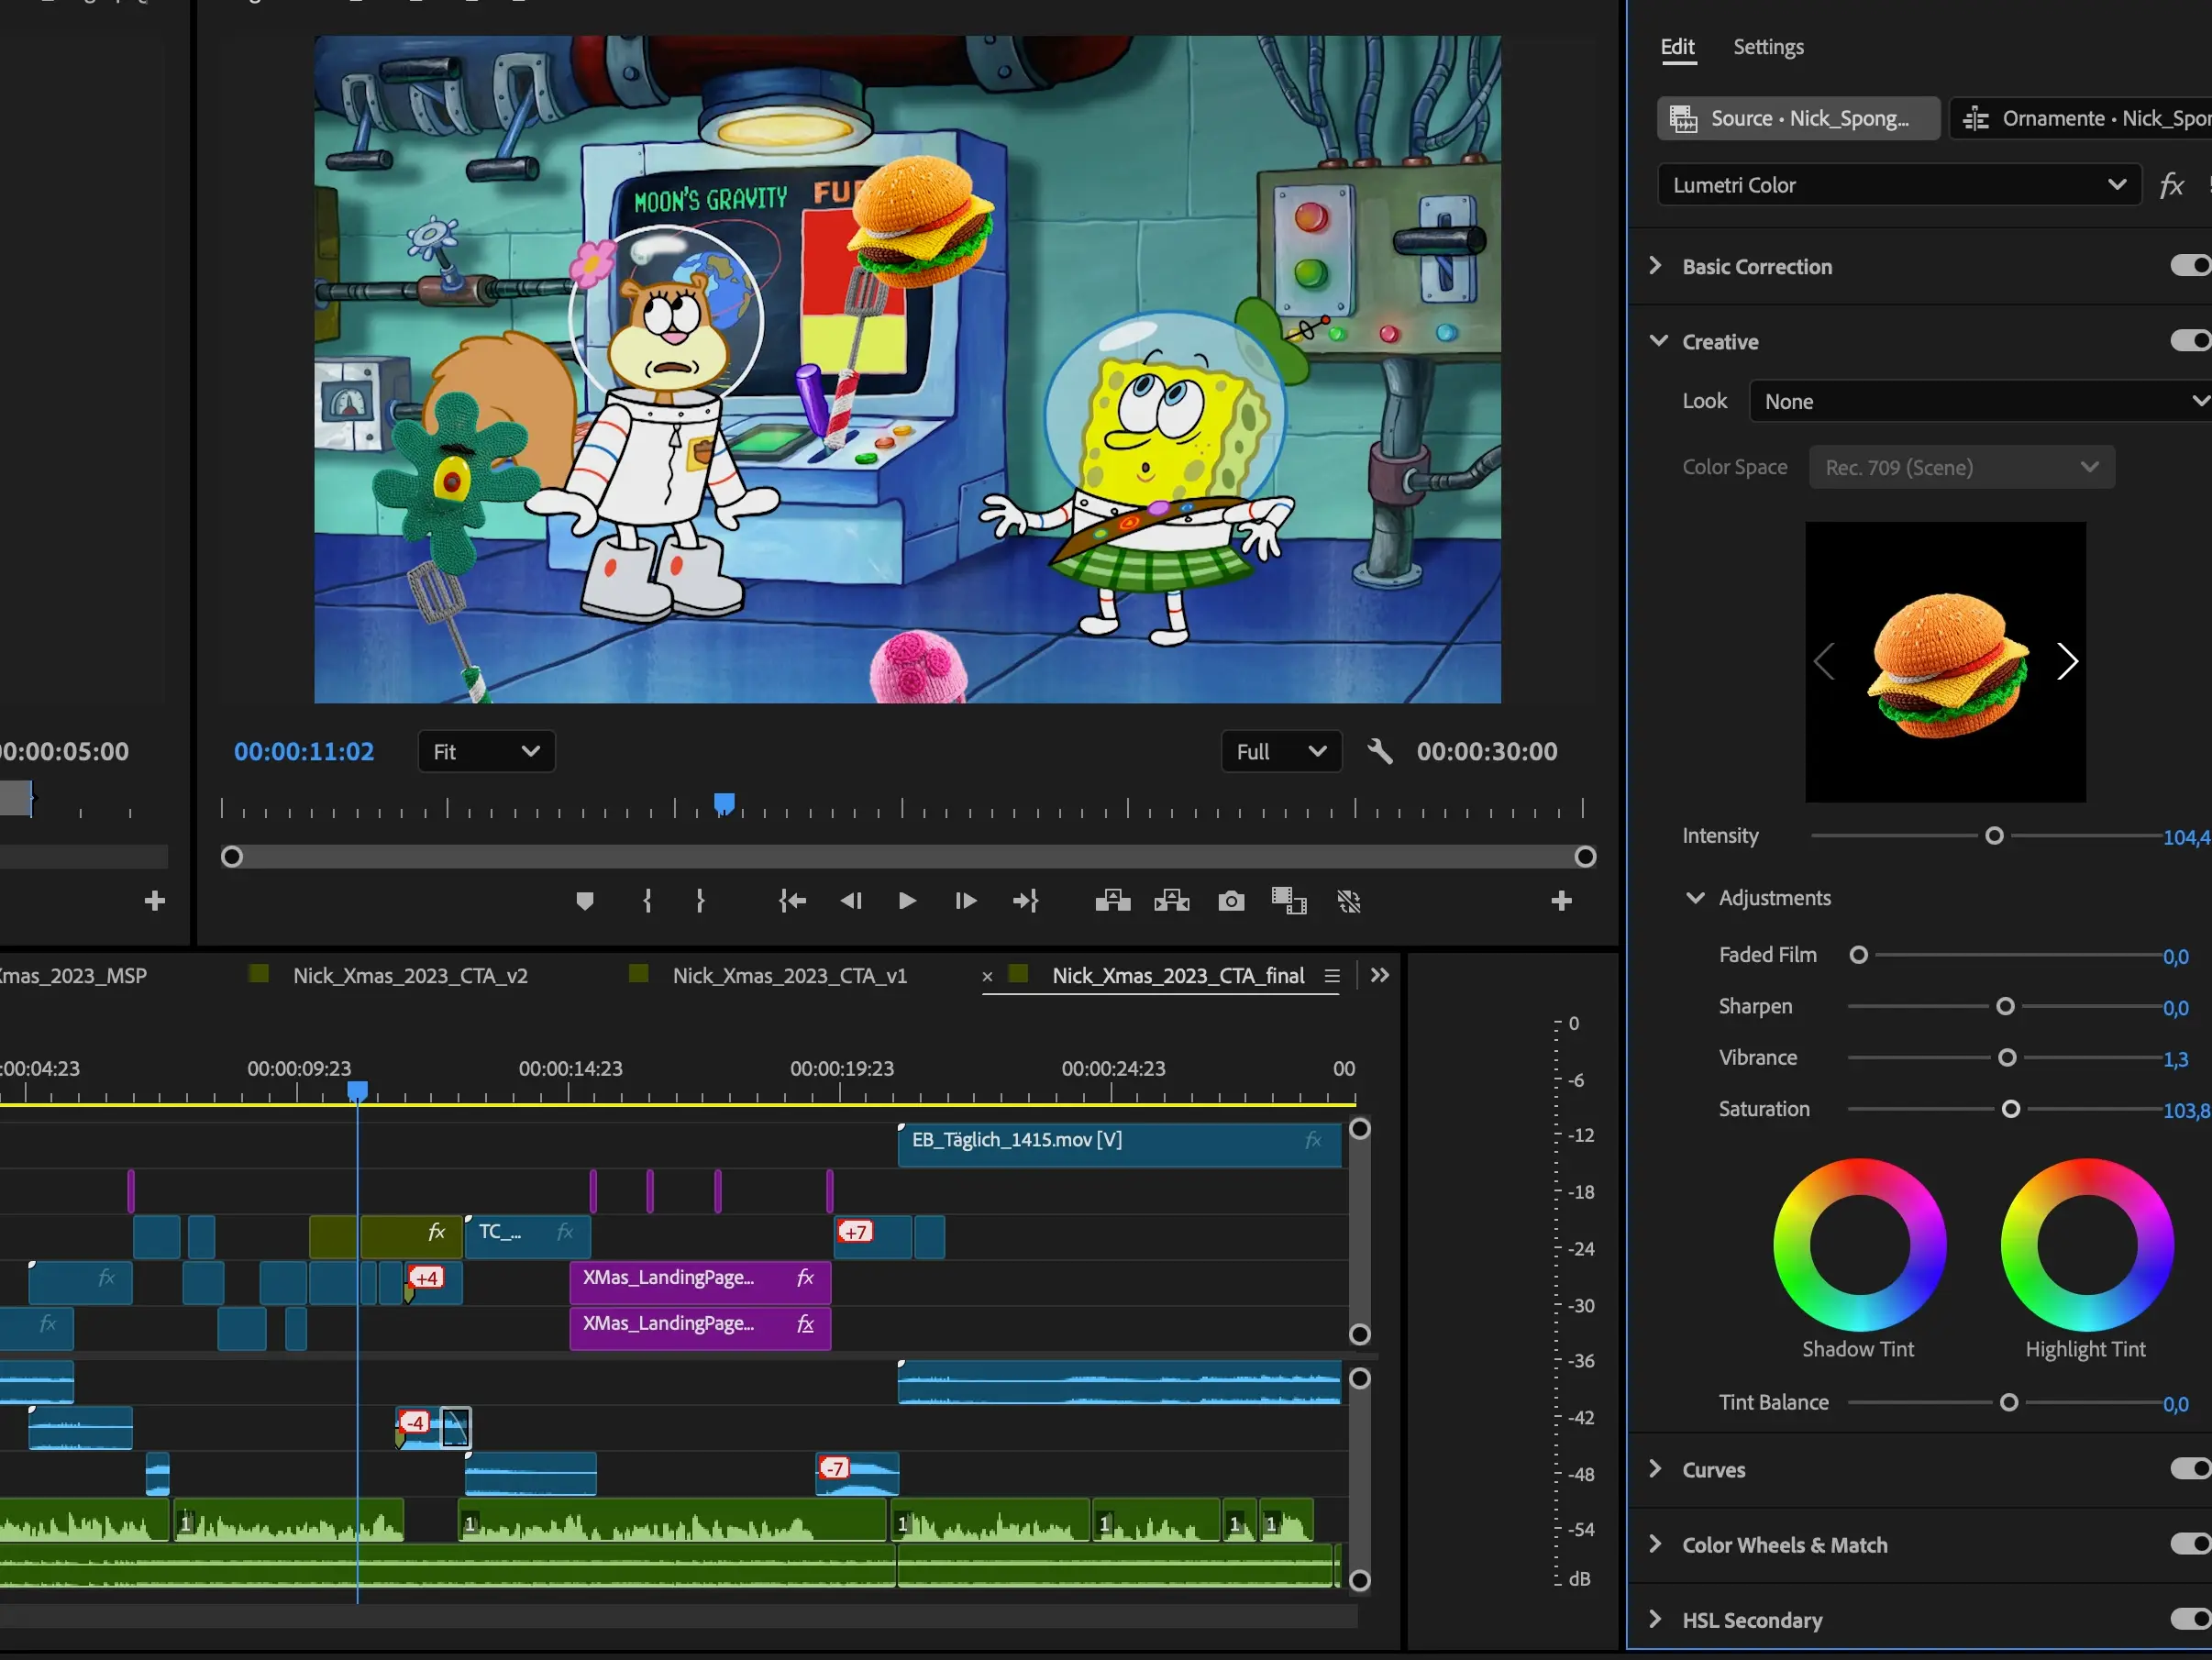This screenshot has height=1660, width=2212.
Task: Toggle Curves section on/off
Action: coord(2190,1468)
